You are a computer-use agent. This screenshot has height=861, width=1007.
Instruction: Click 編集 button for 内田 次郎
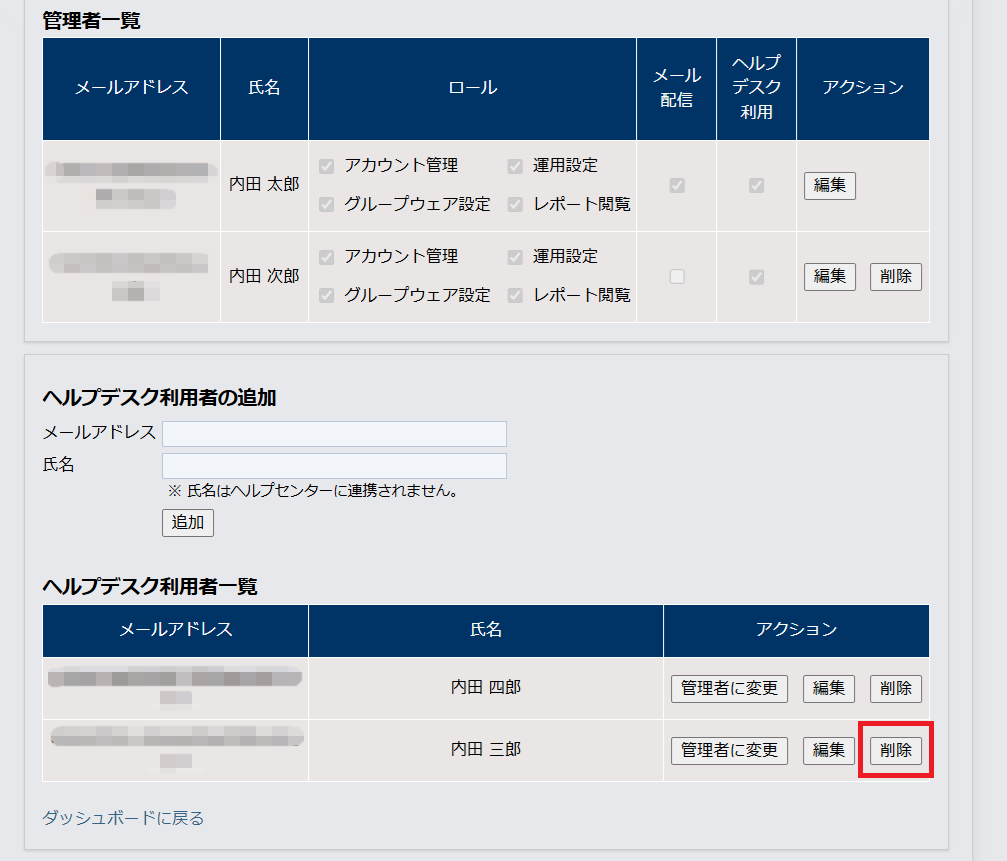tap(829, 277)
